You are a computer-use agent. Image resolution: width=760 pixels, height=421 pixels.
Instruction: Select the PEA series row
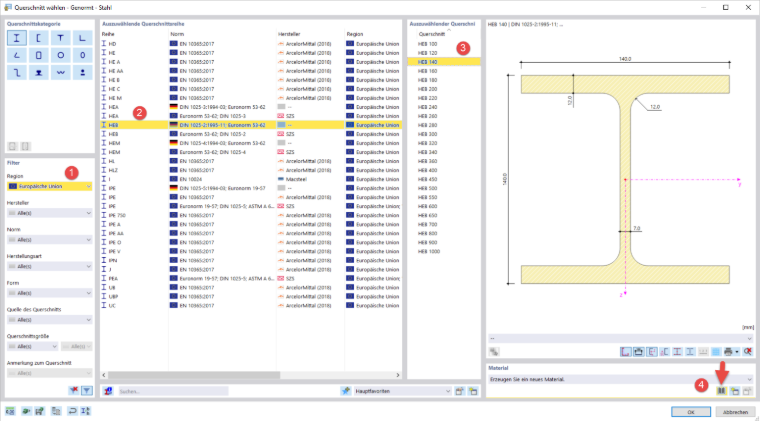pyautogui.click(x=251, y=279)
